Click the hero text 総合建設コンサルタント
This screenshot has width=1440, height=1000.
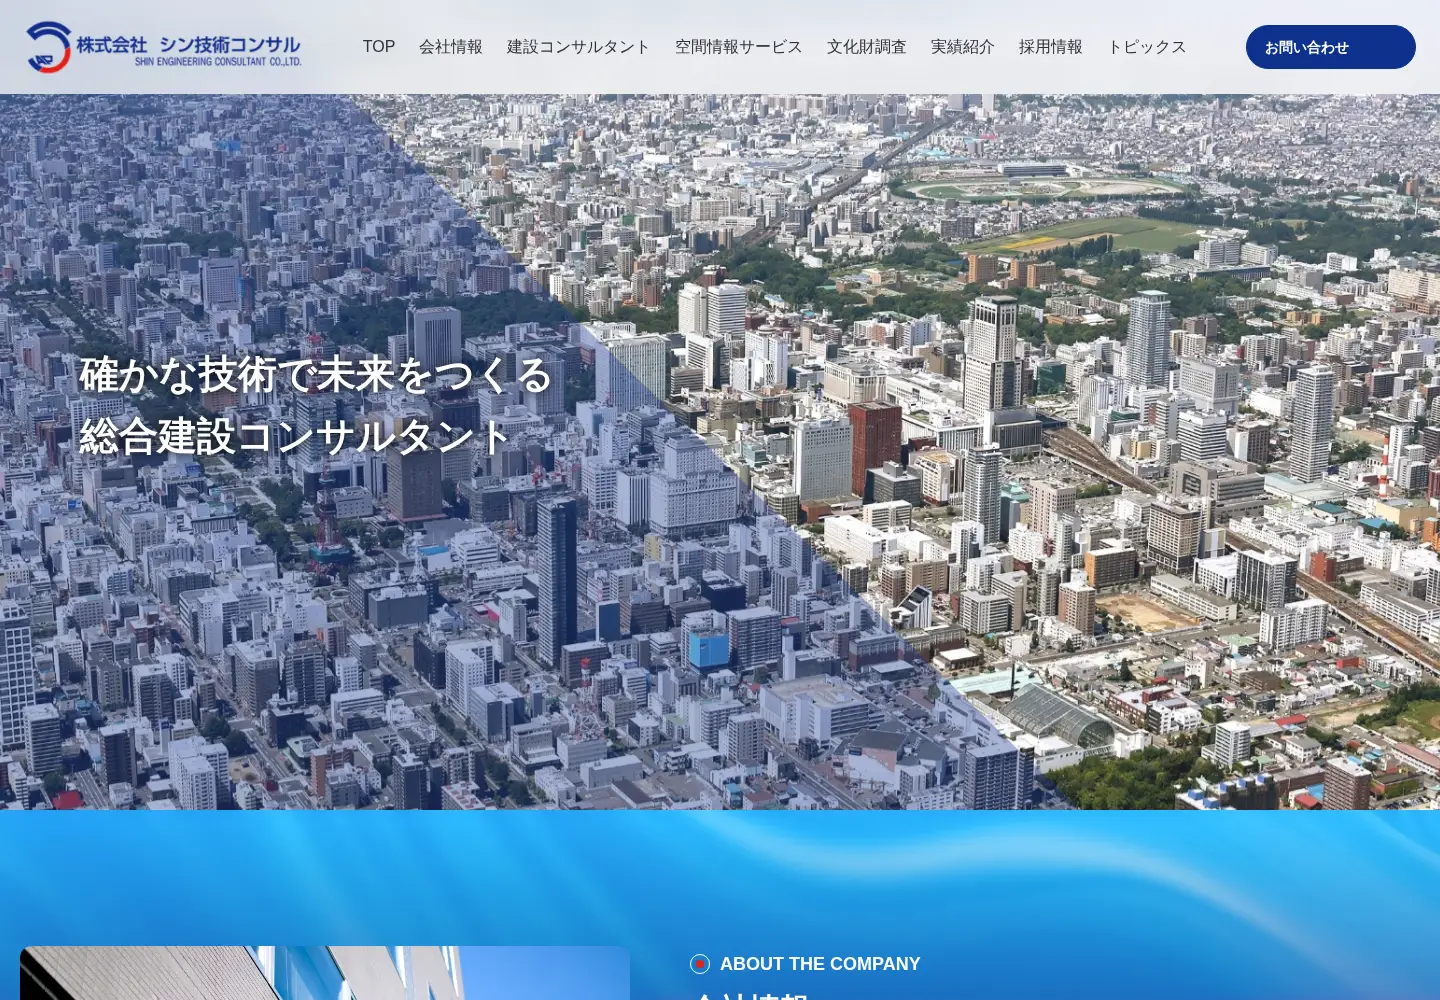click(296, 437)
